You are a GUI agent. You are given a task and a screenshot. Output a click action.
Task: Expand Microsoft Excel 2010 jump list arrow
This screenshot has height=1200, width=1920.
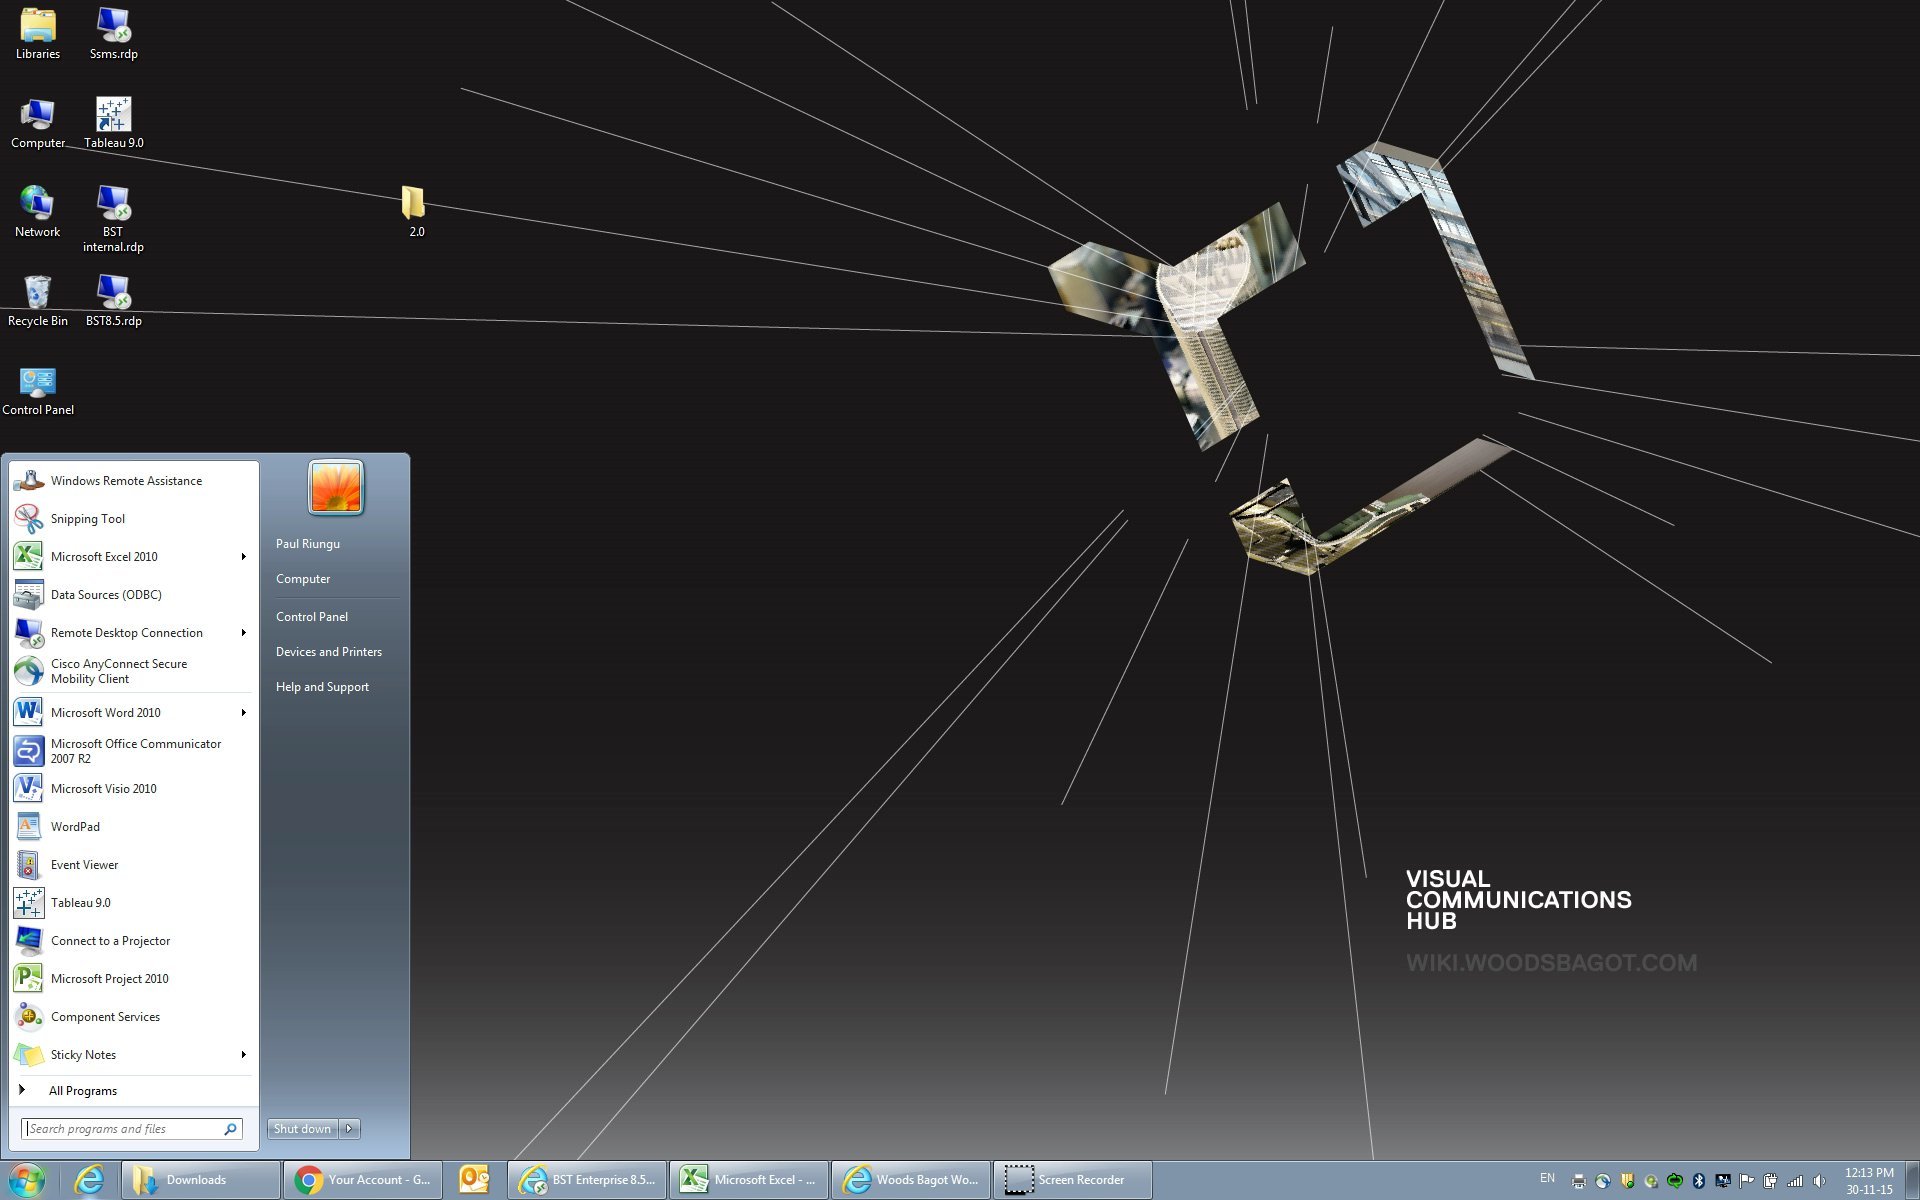[243, 557]
